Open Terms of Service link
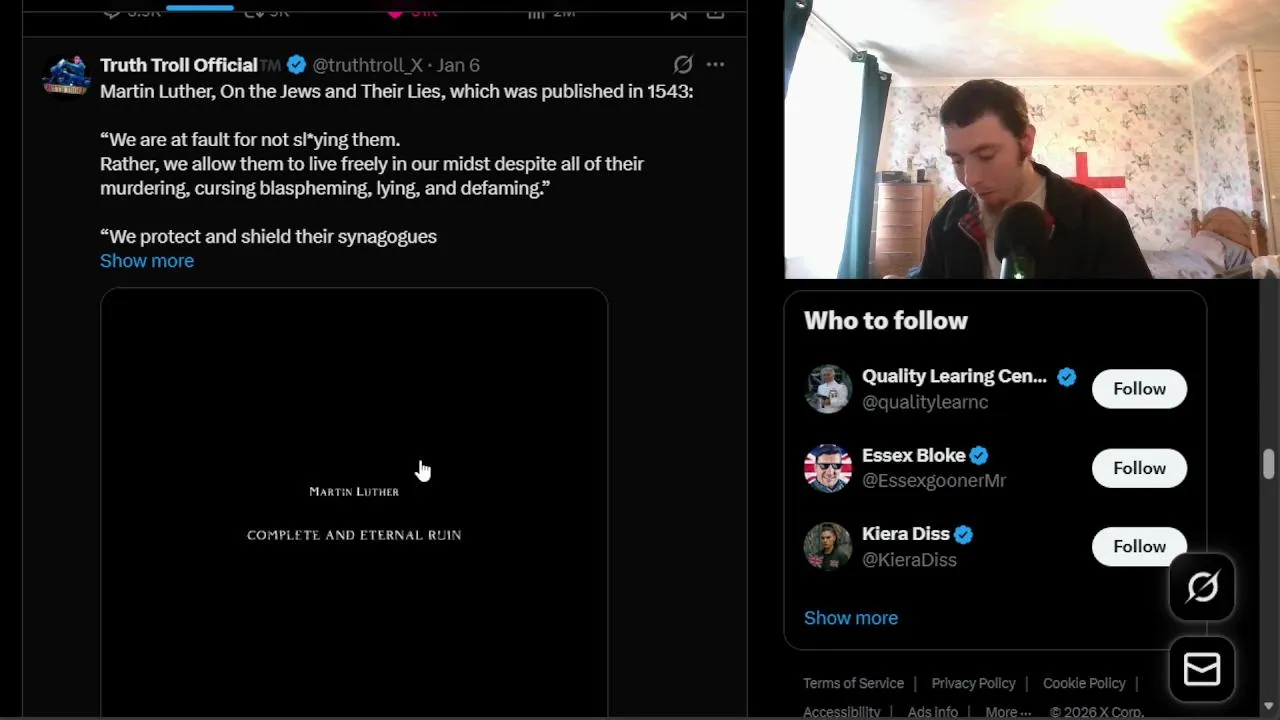This screenshot has width=1280, height=720. pos(853,683)
